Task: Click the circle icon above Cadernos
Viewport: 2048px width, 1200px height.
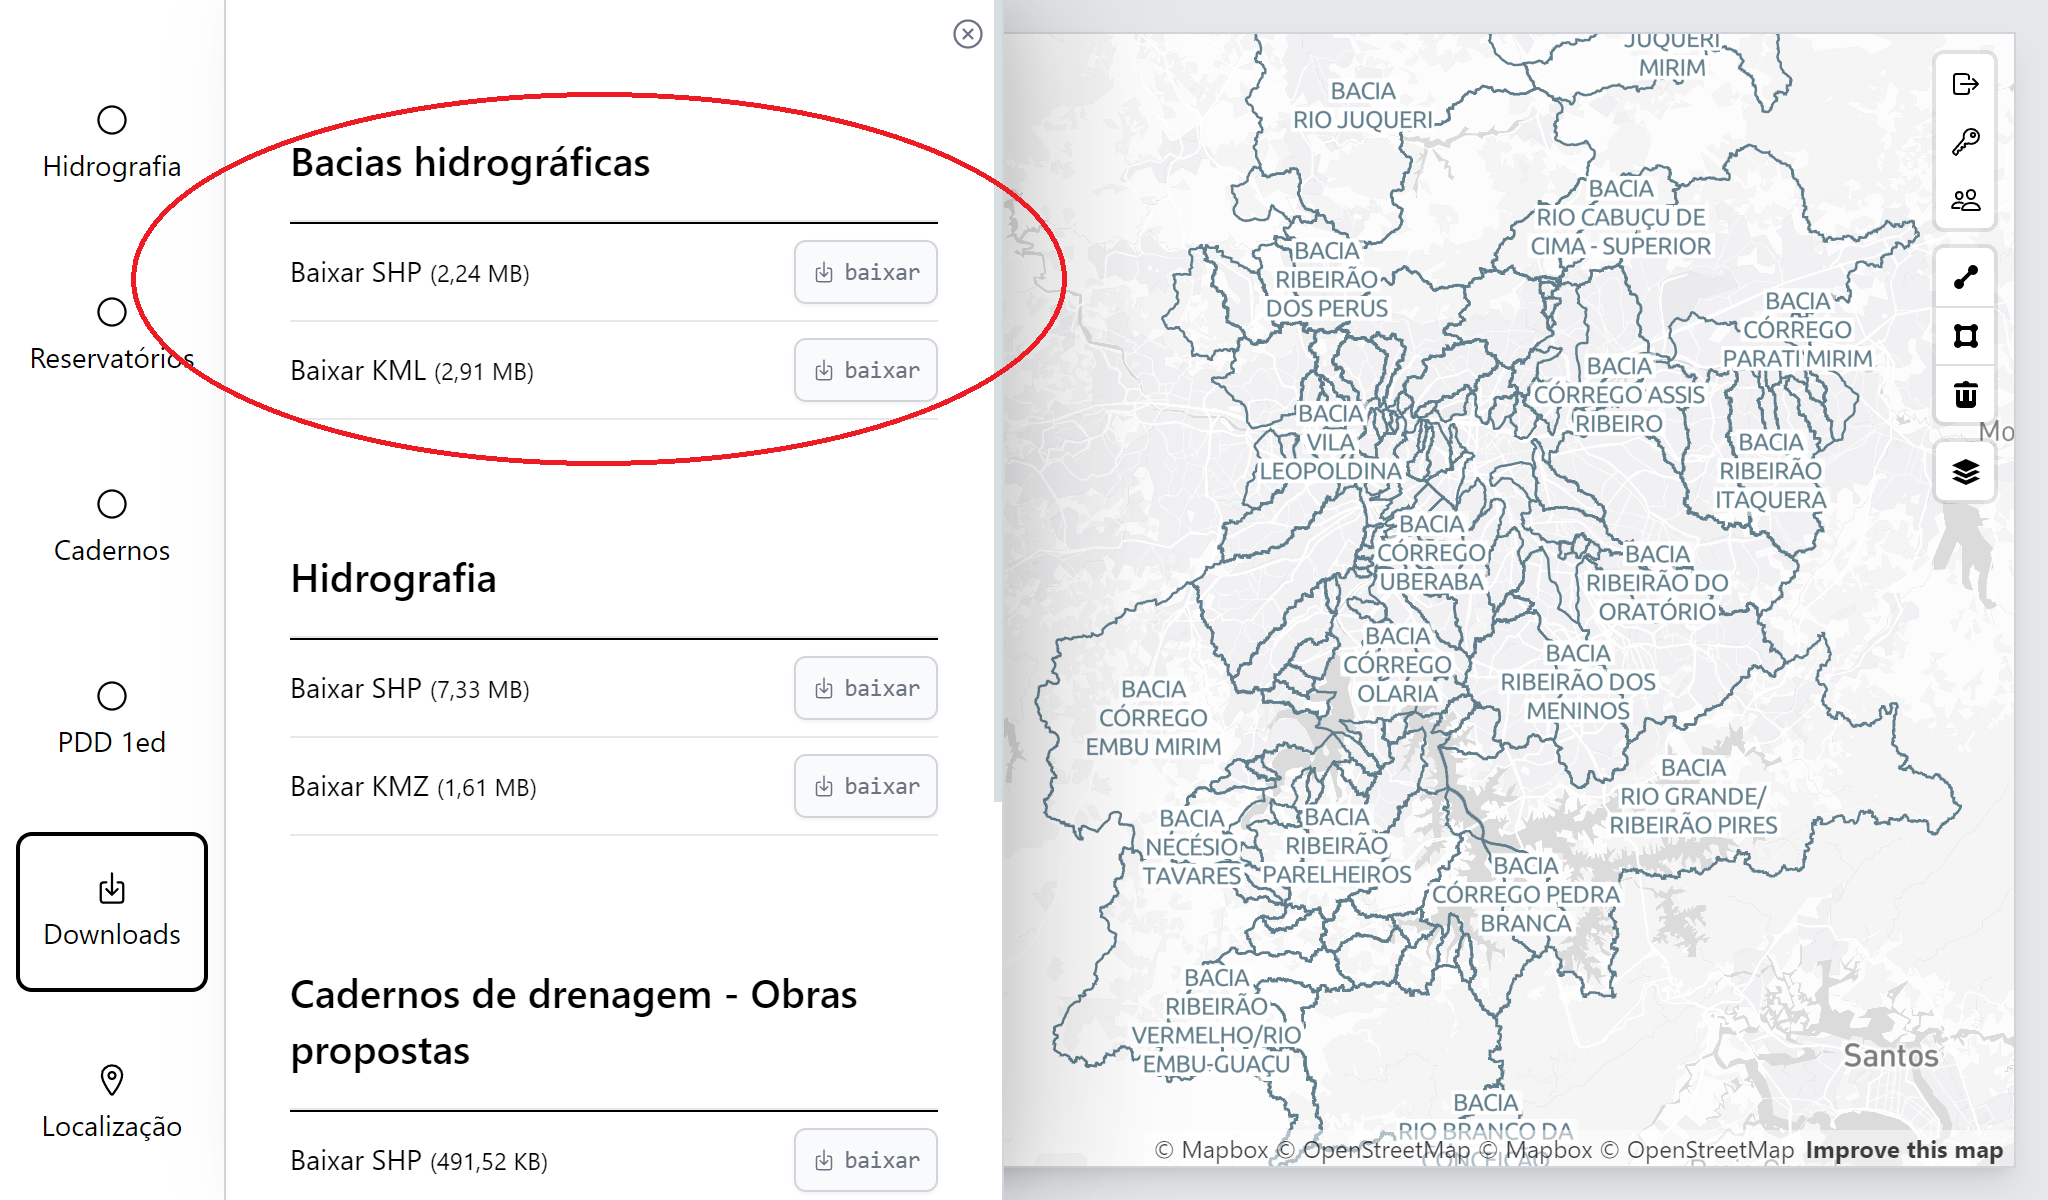Action: (x=112, y=504)
